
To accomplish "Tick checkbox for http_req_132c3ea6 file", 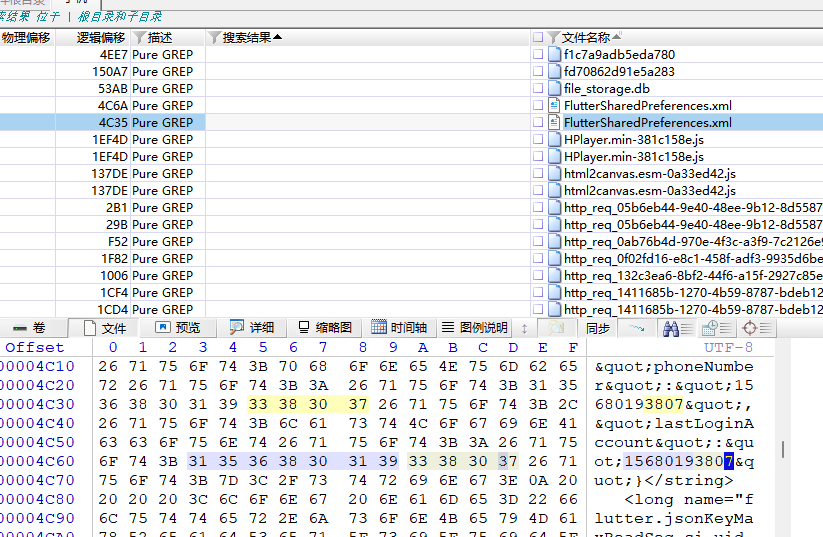I will coord(538,275).
